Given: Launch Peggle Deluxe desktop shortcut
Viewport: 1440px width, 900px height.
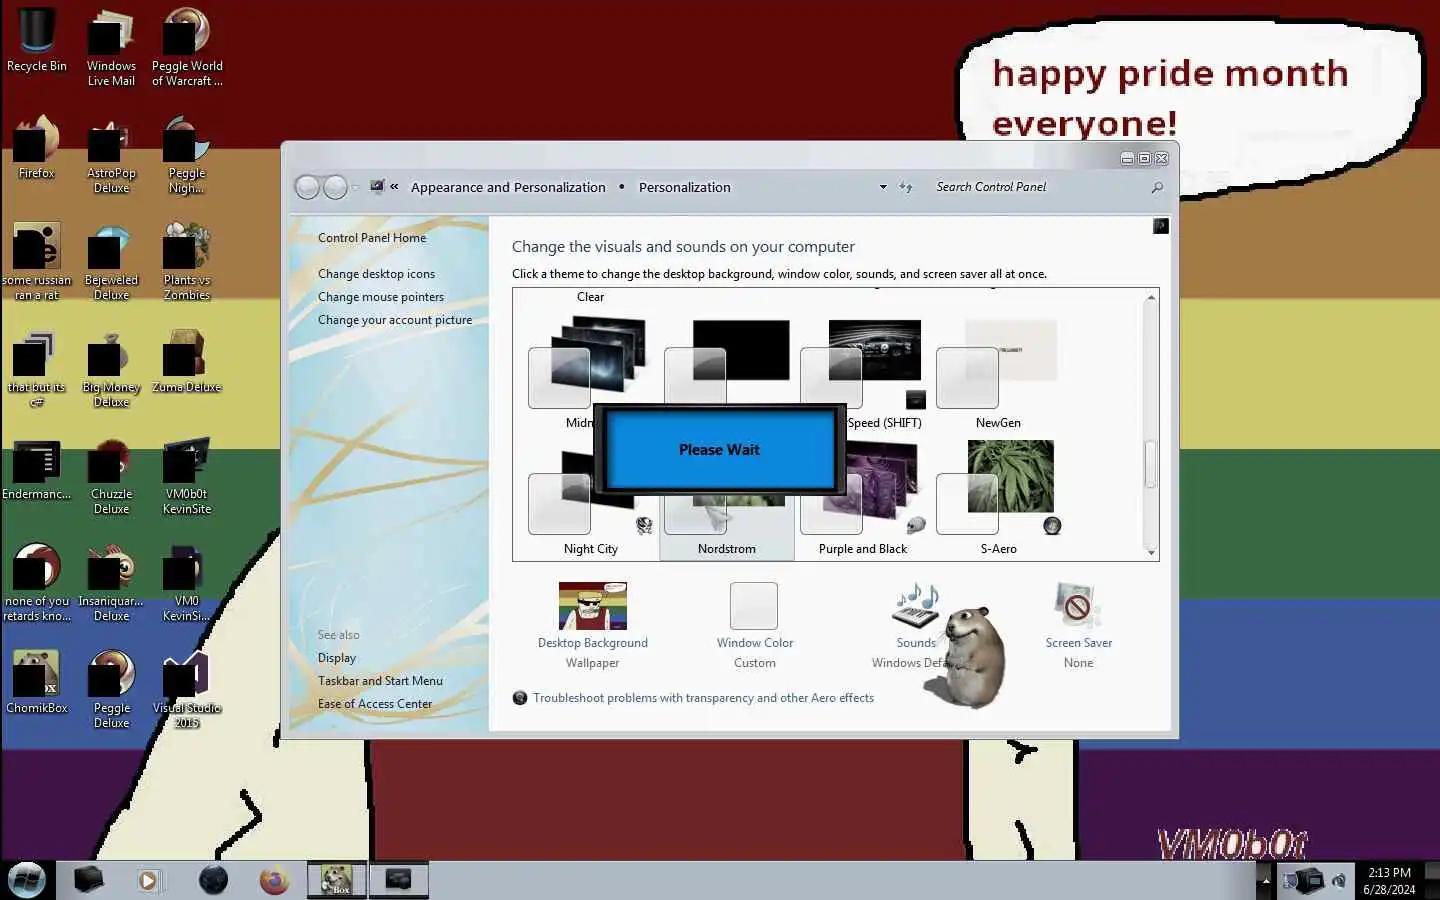Looking at the screenshot, I should point(111,689).
